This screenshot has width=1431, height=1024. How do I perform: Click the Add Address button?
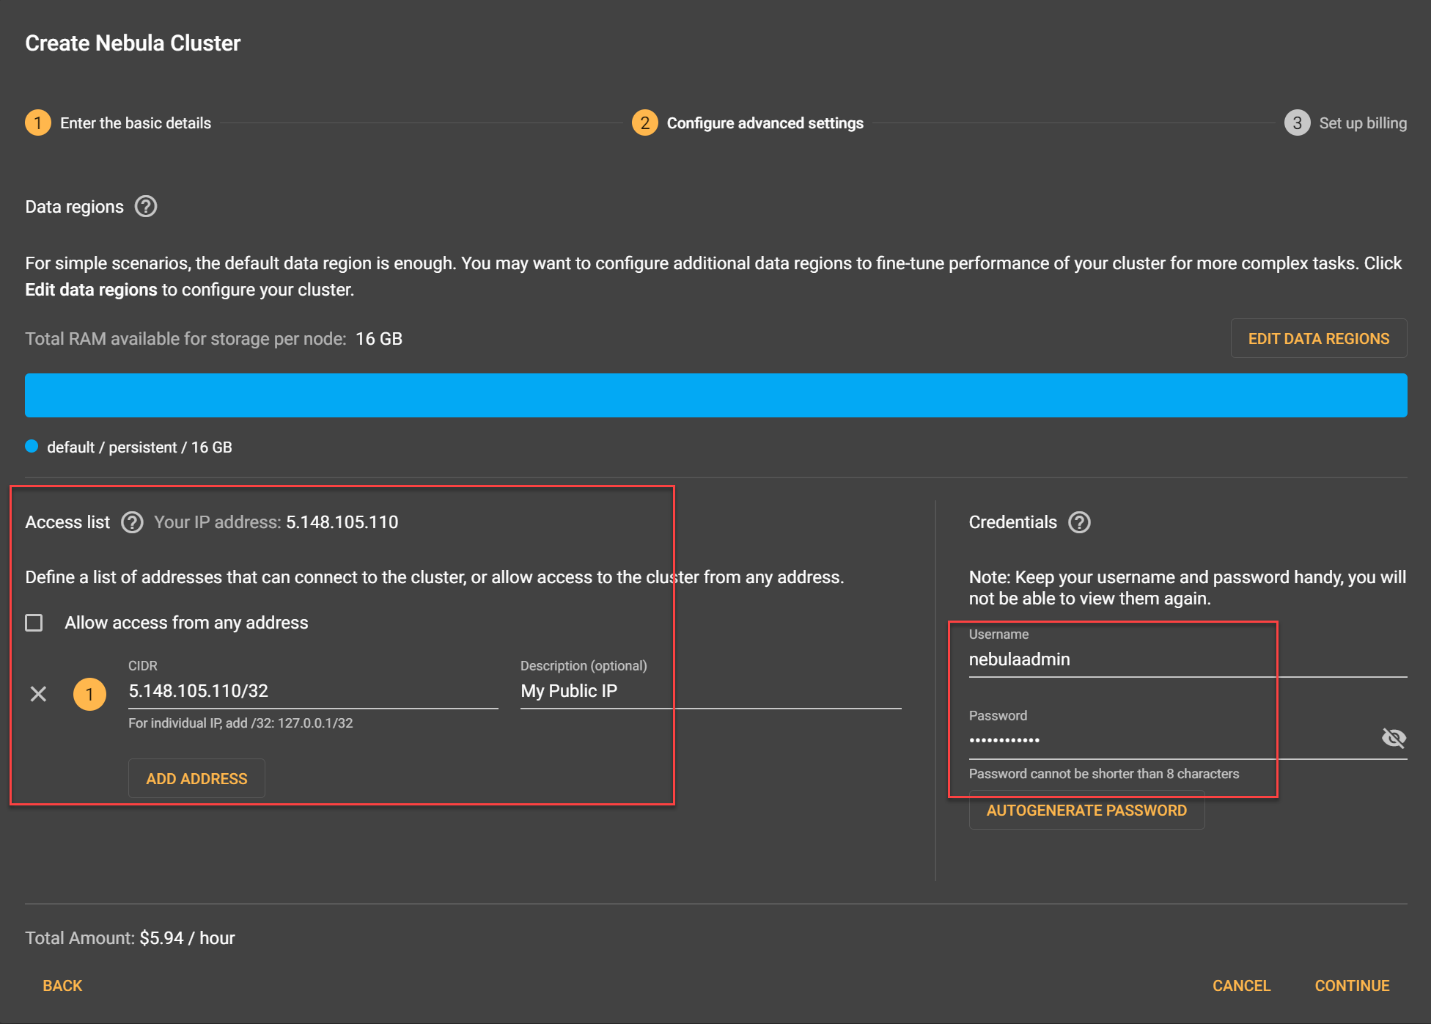(x=196, y=778)
